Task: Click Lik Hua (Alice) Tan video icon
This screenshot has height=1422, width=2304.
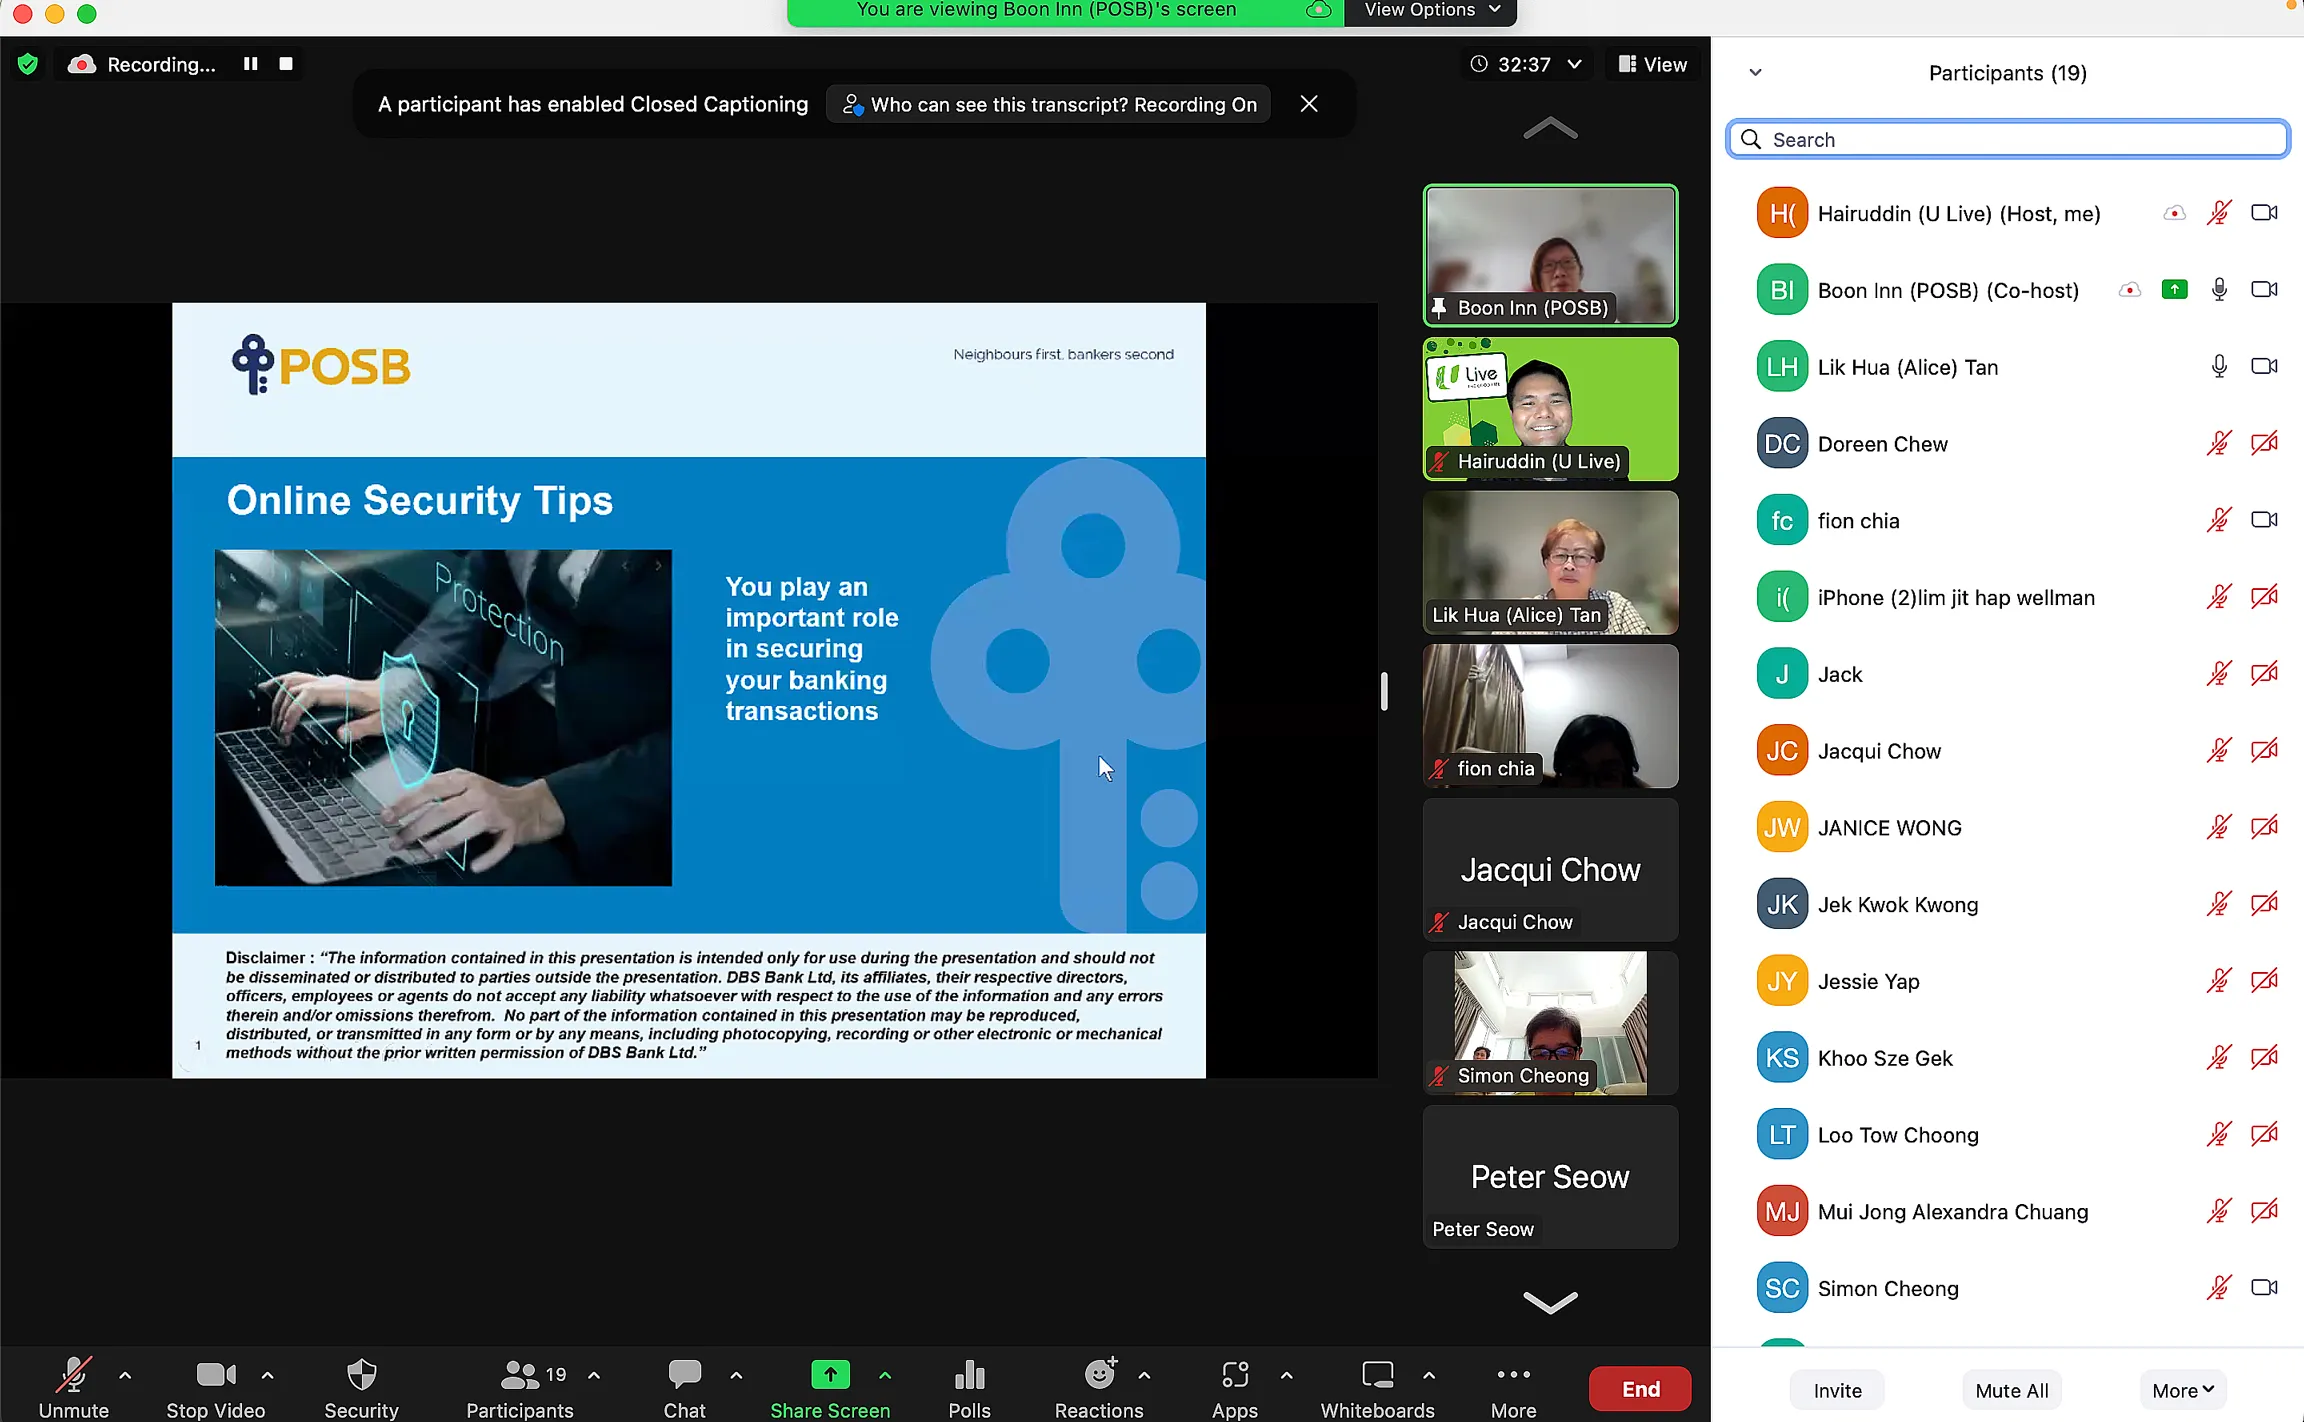Action: click(2264, 367)
